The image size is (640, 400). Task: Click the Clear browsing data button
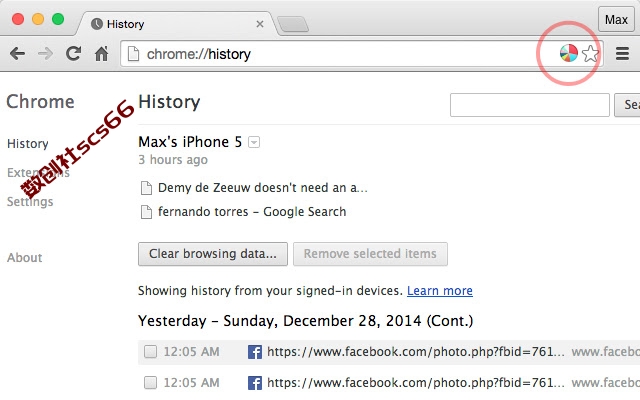(213, 254)
